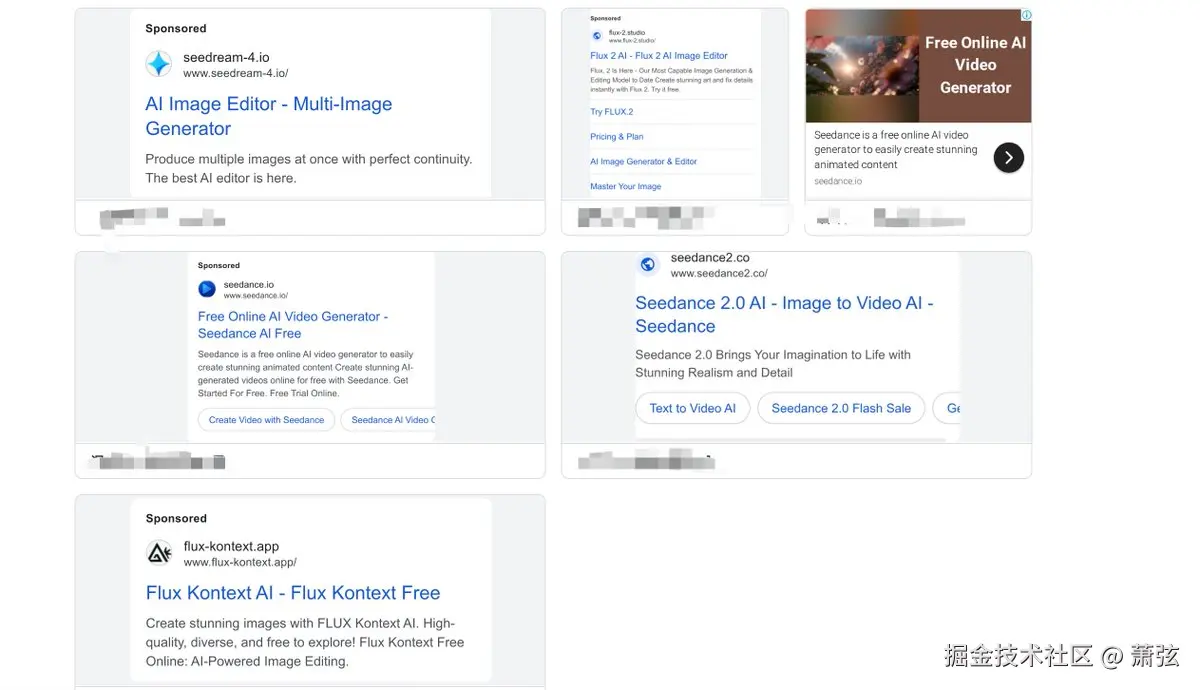Viewport: 1200px width, 690px height.
Task: Open Flux Kontext AI - Flux Kontext Free link
Action: tap(293, 593)
